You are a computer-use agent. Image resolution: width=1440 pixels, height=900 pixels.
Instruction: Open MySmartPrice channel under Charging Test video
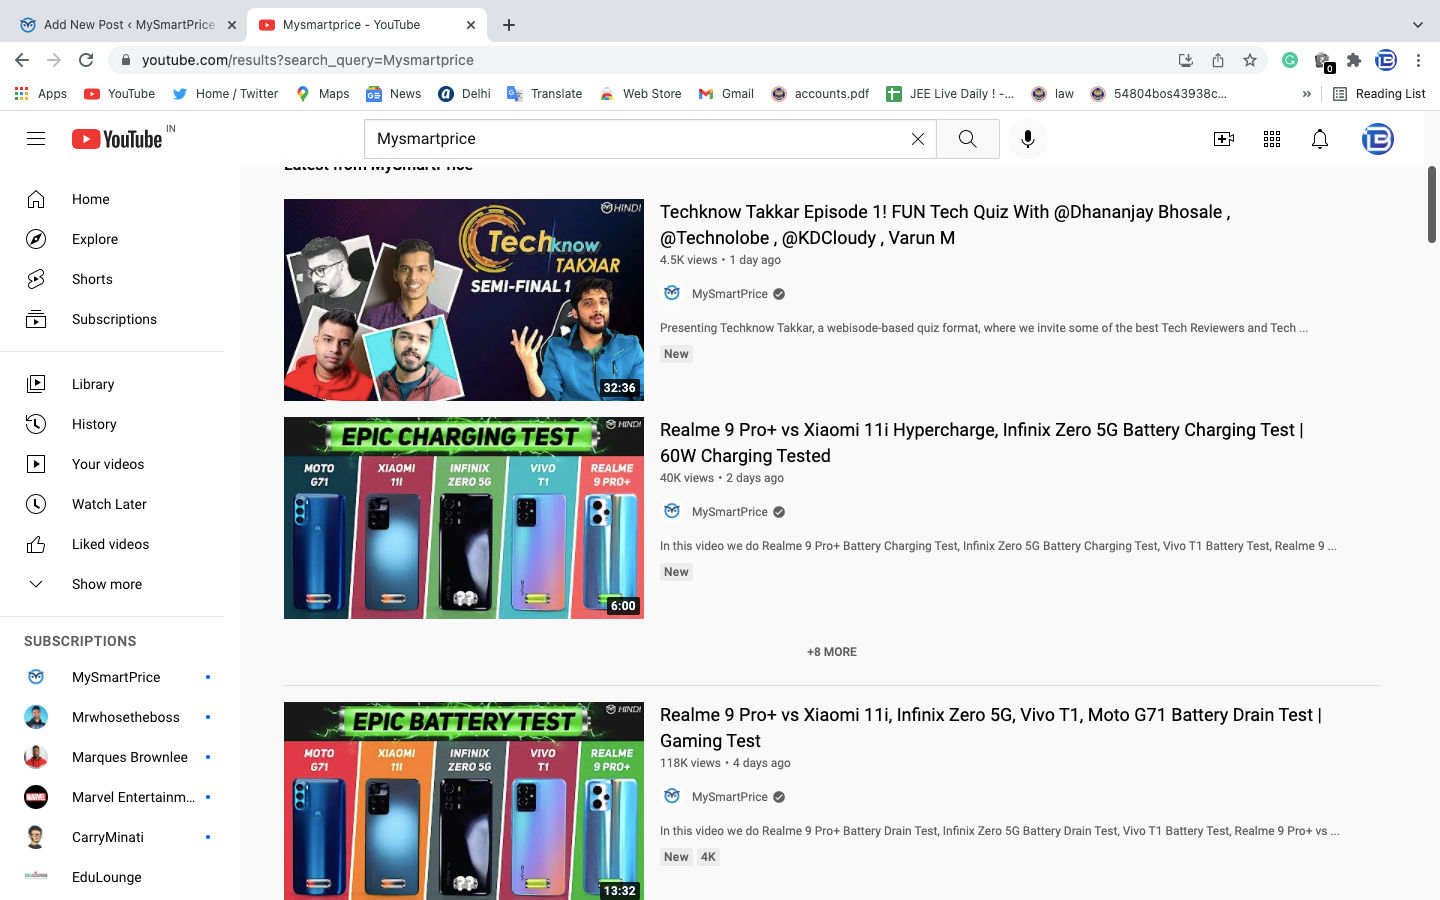tap(729, 512)
